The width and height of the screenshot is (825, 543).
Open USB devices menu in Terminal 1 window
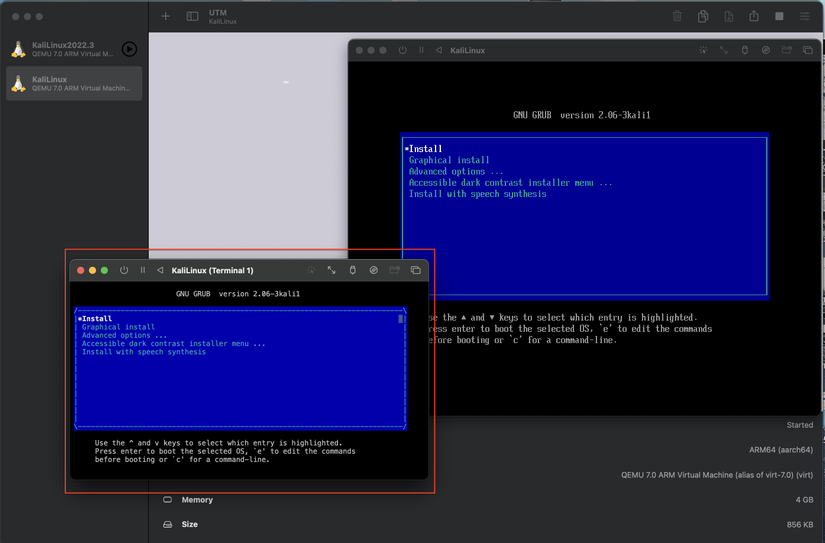[x=352, y=270]
